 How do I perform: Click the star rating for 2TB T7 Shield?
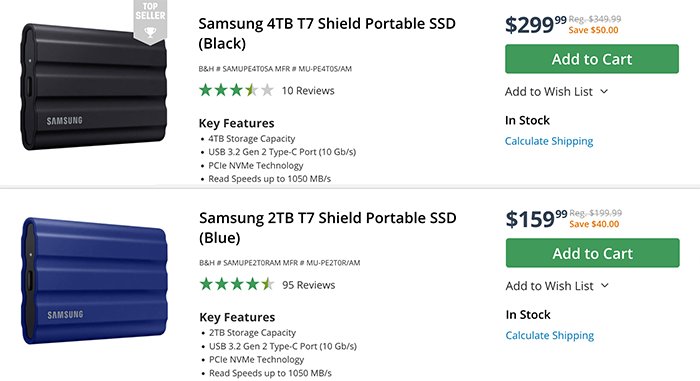pyautogui.click(x=237, y=285)
